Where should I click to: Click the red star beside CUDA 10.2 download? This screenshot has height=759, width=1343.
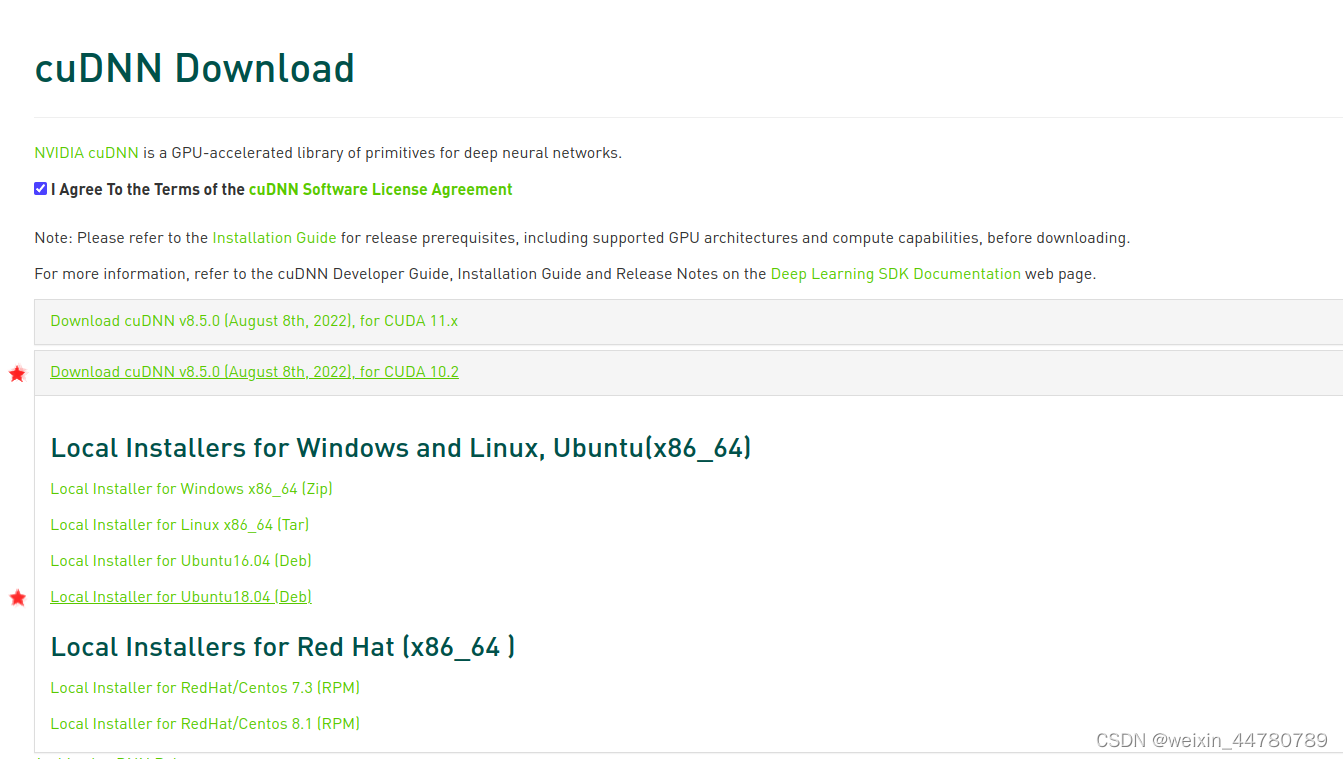17,373
